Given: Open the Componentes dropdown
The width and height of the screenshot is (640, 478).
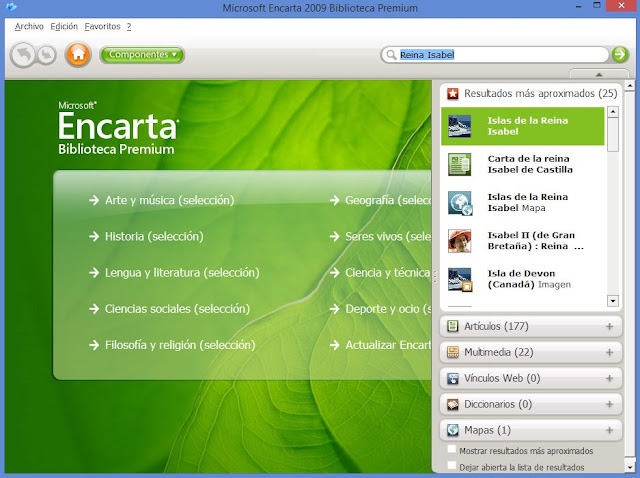Looking at the screenshot, I should coord(142,55).
